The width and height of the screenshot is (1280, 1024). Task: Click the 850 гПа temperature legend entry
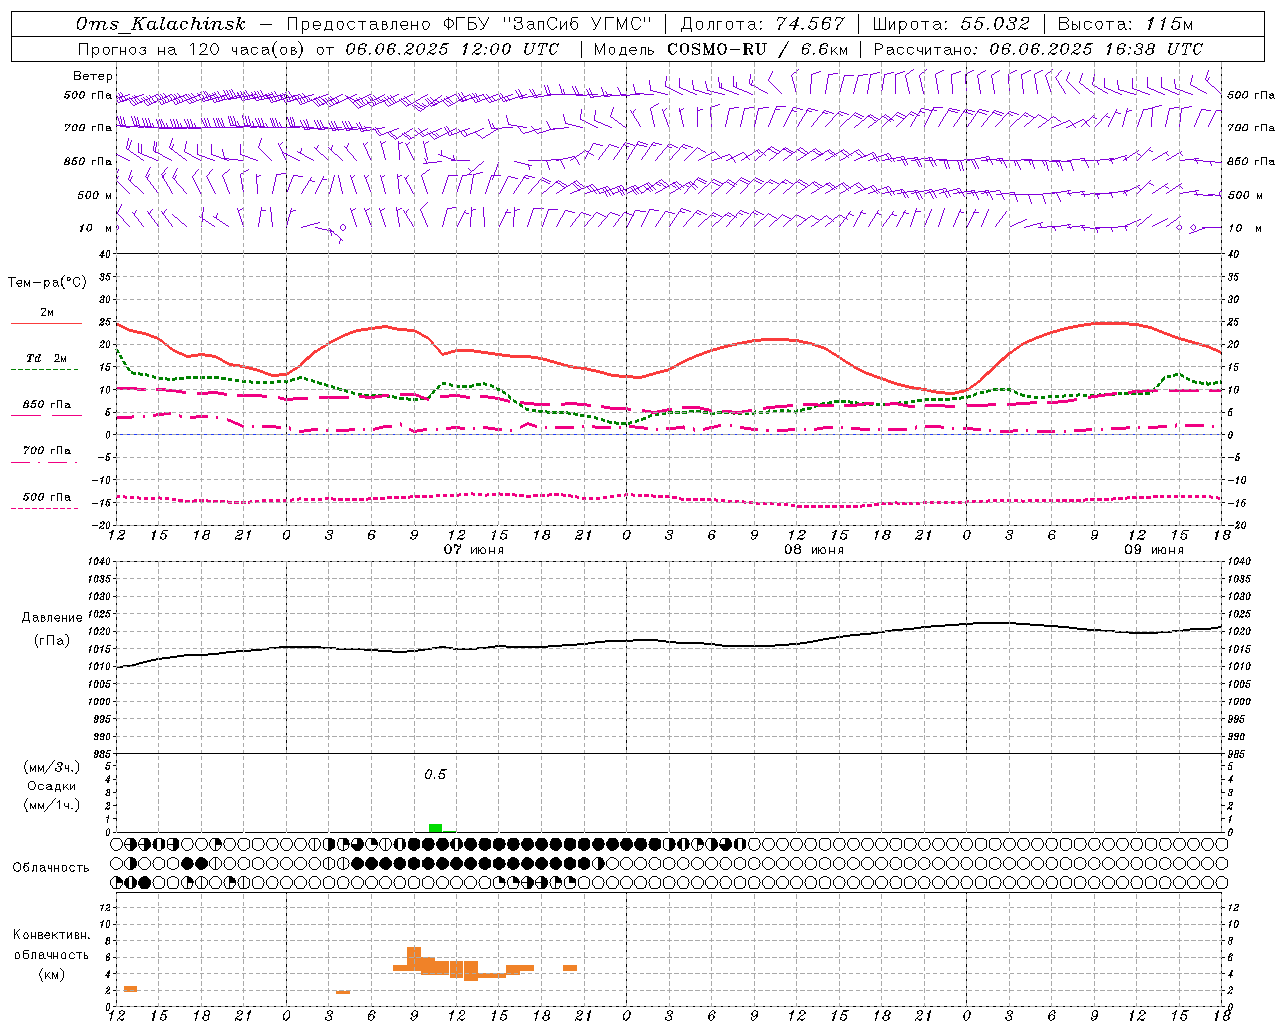(x=46, y=405)
